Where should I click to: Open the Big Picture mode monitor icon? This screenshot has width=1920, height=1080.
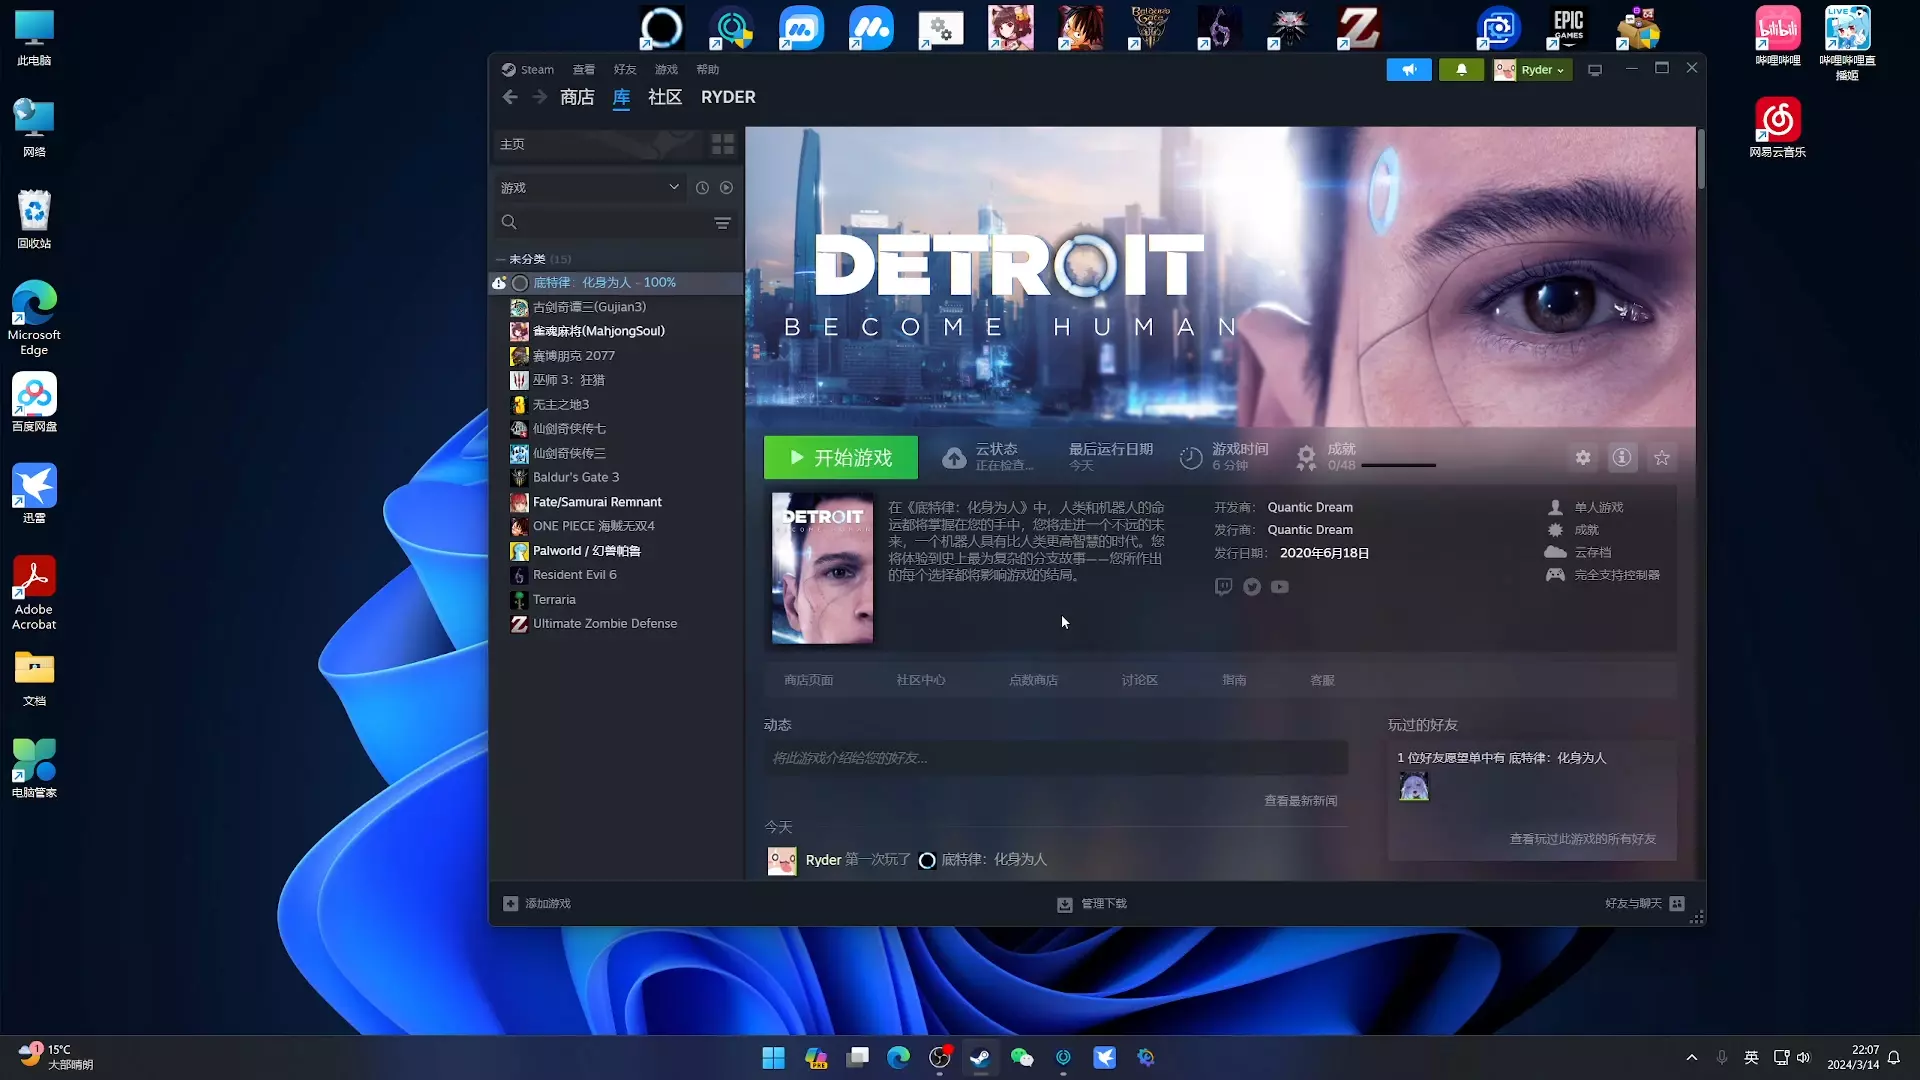pyautogui.click(x=1595, y=70)
